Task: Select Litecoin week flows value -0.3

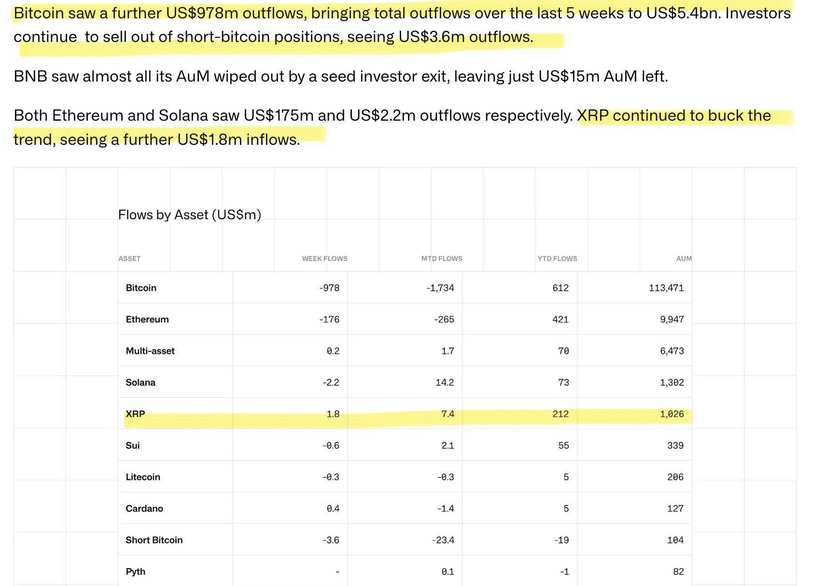Action: point(331,477)
